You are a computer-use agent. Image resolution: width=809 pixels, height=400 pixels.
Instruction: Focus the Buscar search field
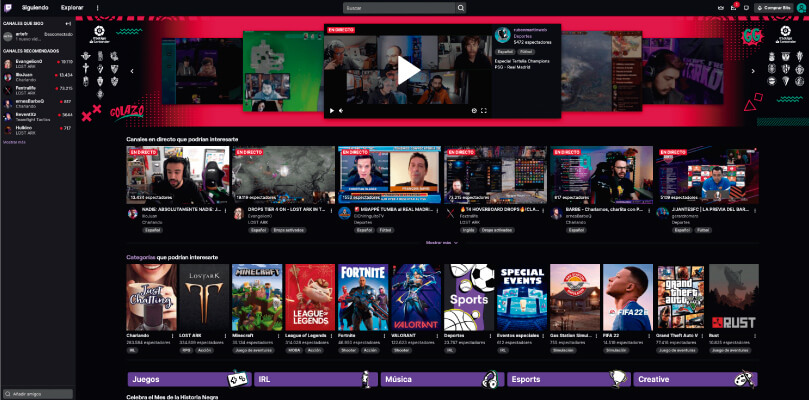coord(399,8)
